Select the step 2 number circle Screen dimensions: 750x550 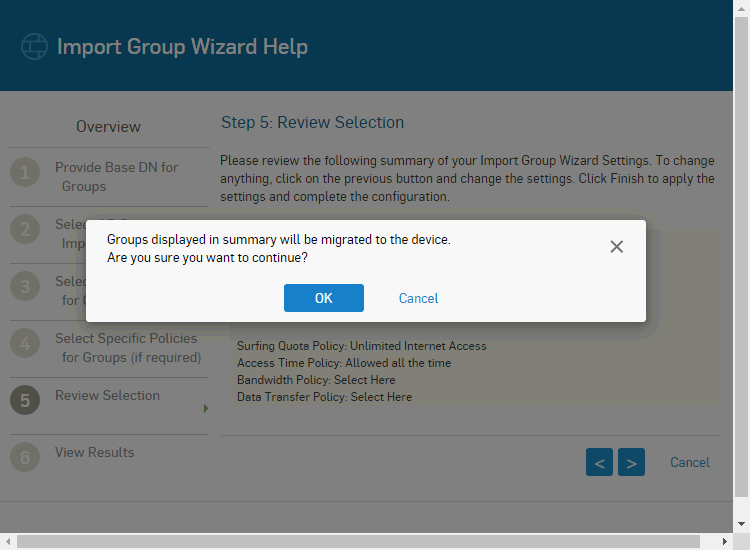pos(25,230)
